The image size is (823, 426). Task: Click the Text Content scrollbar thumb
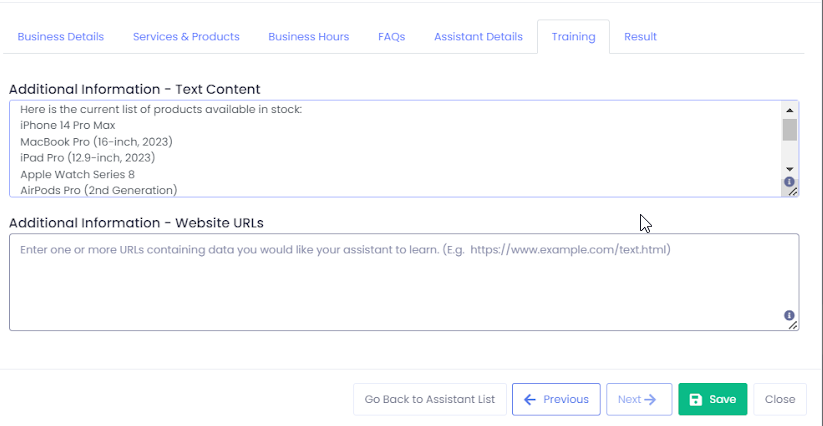[x=789, y=130]
